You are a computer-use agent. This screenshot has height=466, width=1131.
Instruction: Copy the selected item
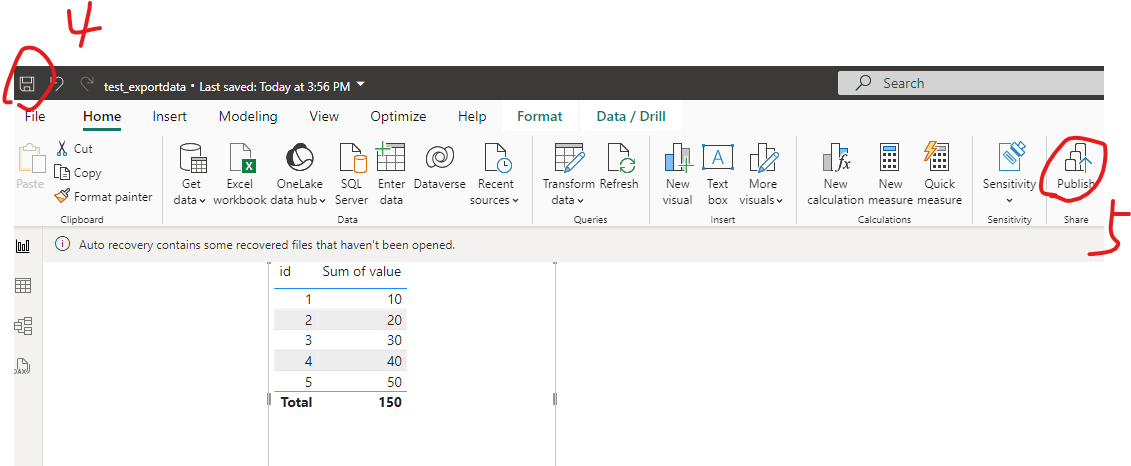pos(78,172)
